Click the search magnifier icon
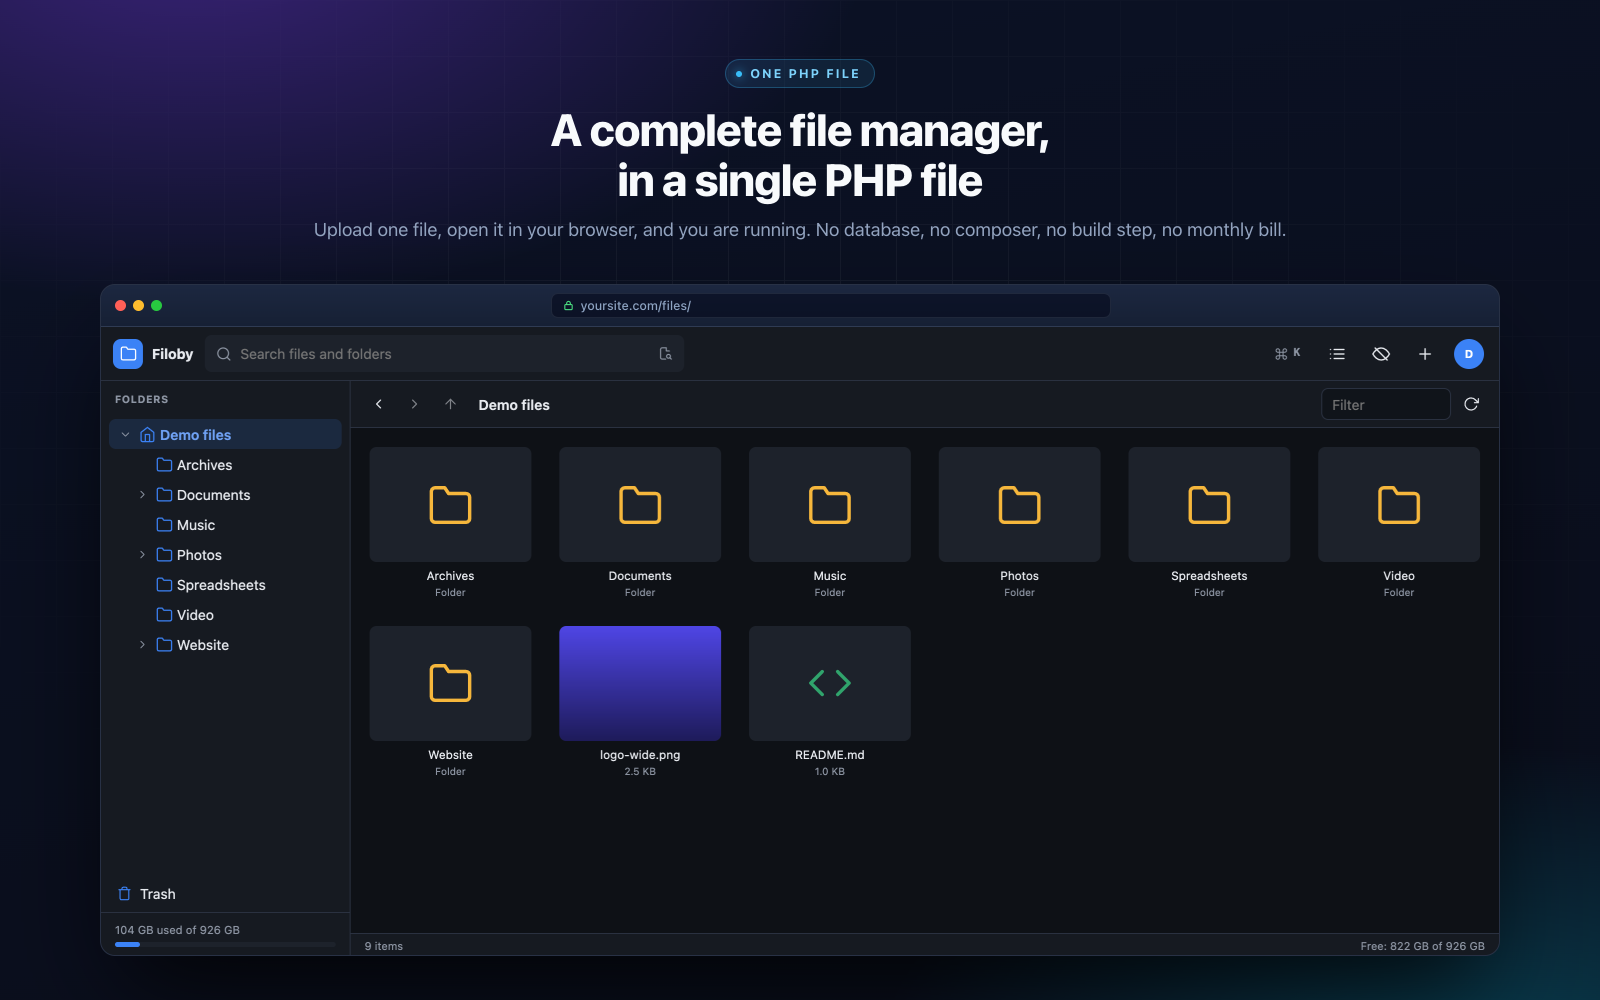Viewport: 1600px width, 1000px height. point(224,354)
